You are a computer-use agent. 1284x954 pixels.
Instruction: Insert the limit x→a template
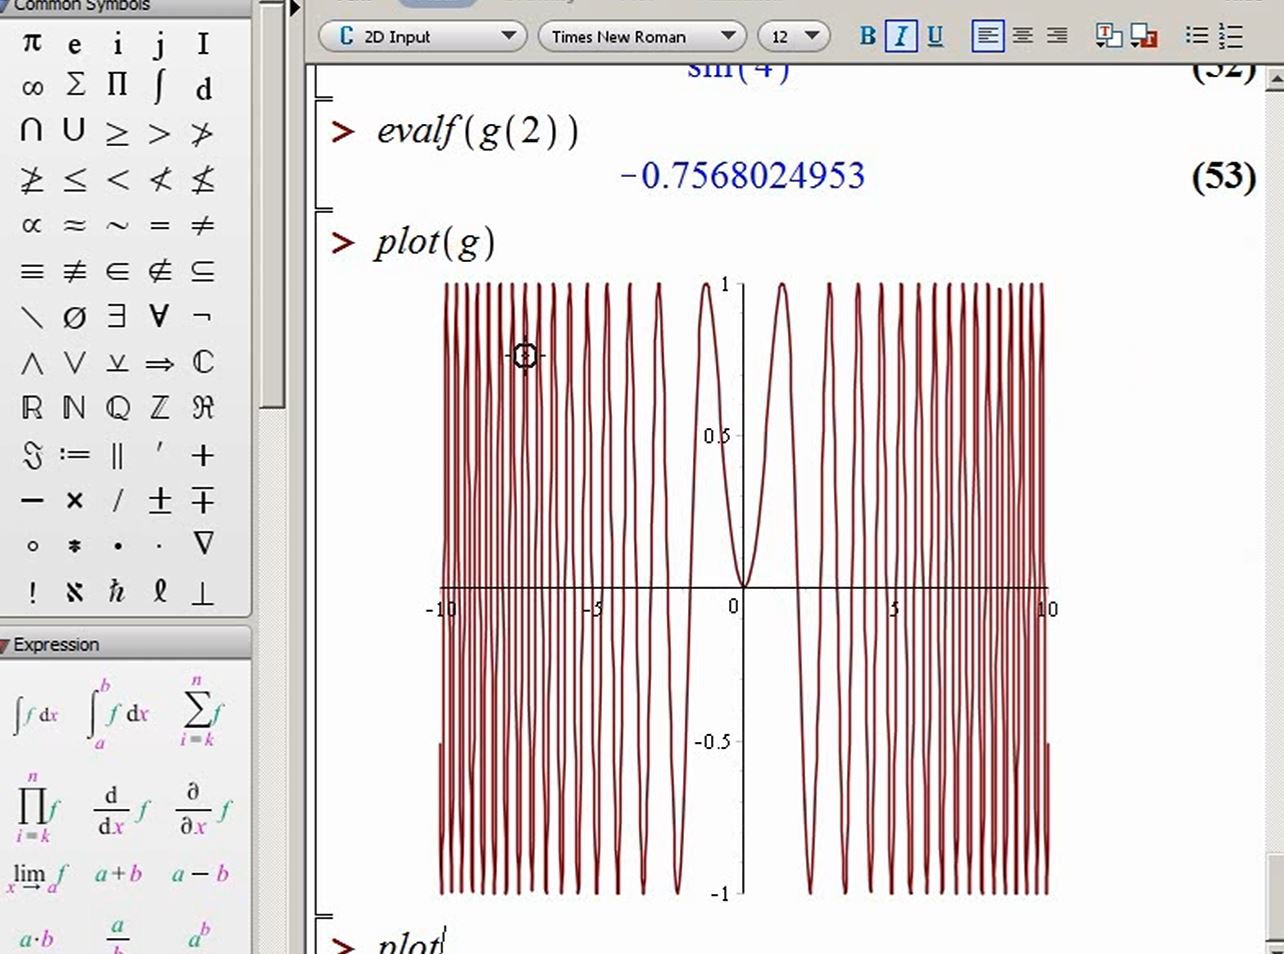coord(37,877)
